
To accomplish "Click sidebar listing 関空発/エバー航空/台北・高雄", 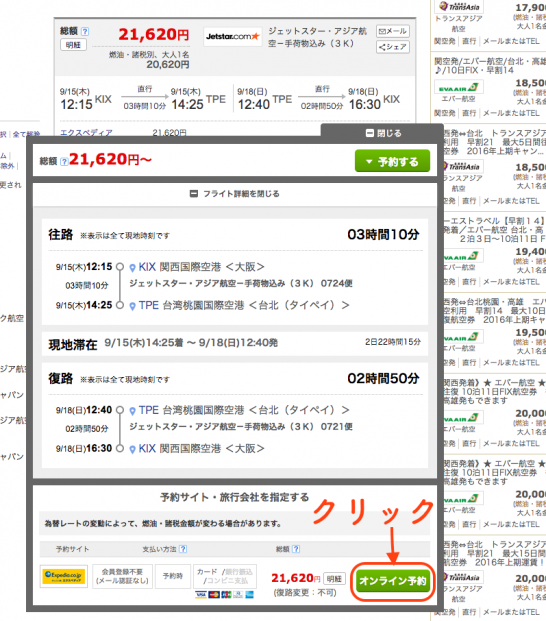I will tap(490, 65).
